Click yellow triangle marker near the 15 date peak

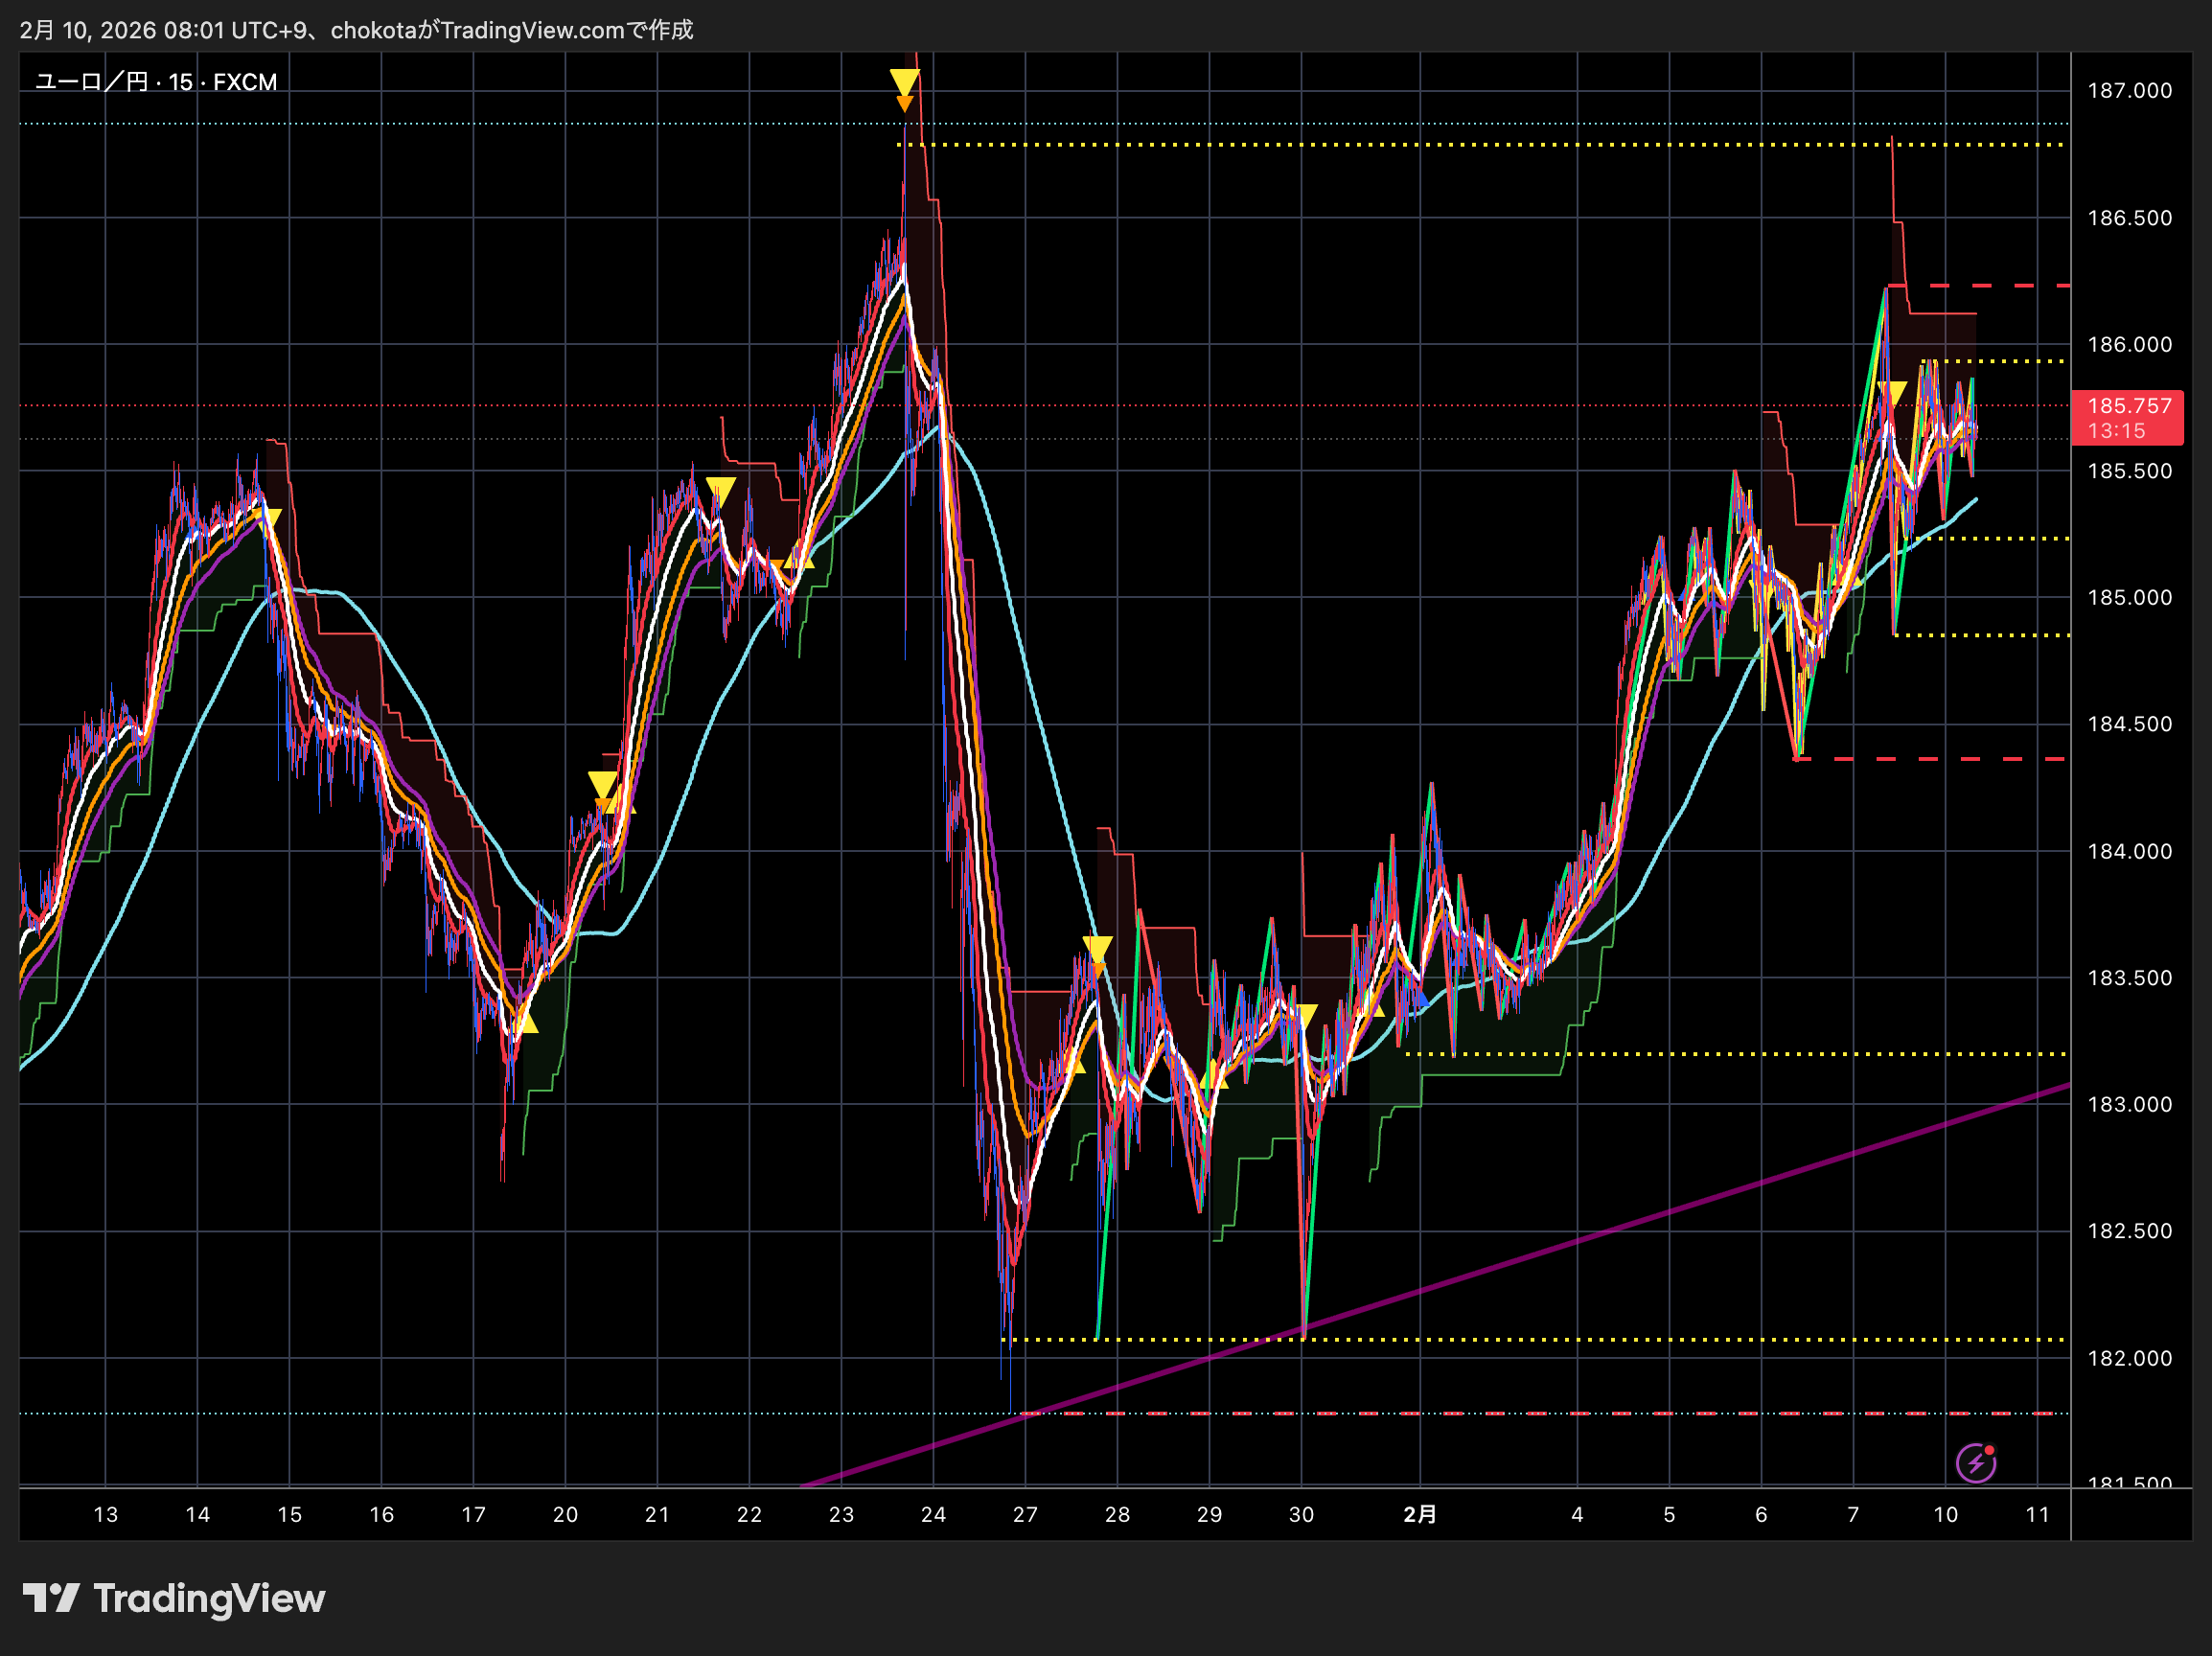click(x=269, y=518)
